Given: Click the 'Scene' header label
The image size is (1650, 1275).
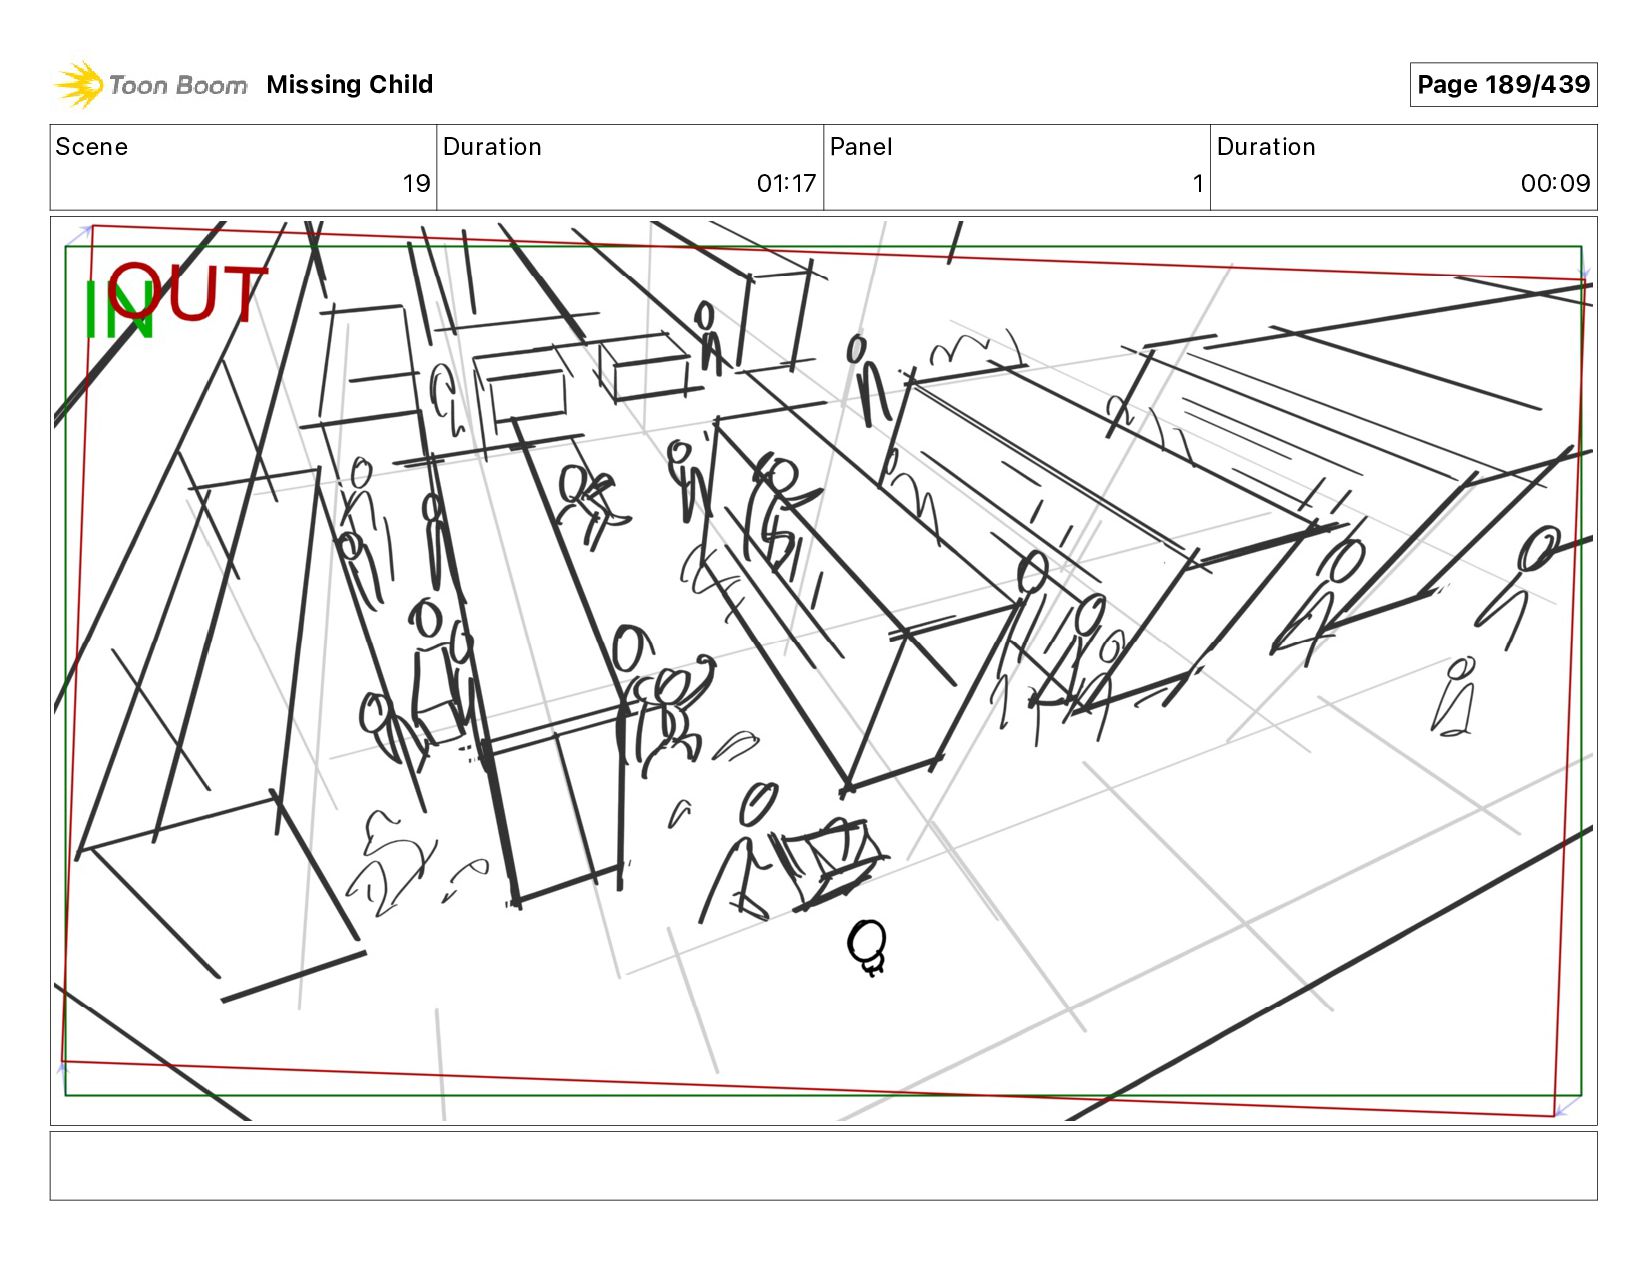Looking at the screenshot, I should tap(92, 147).
